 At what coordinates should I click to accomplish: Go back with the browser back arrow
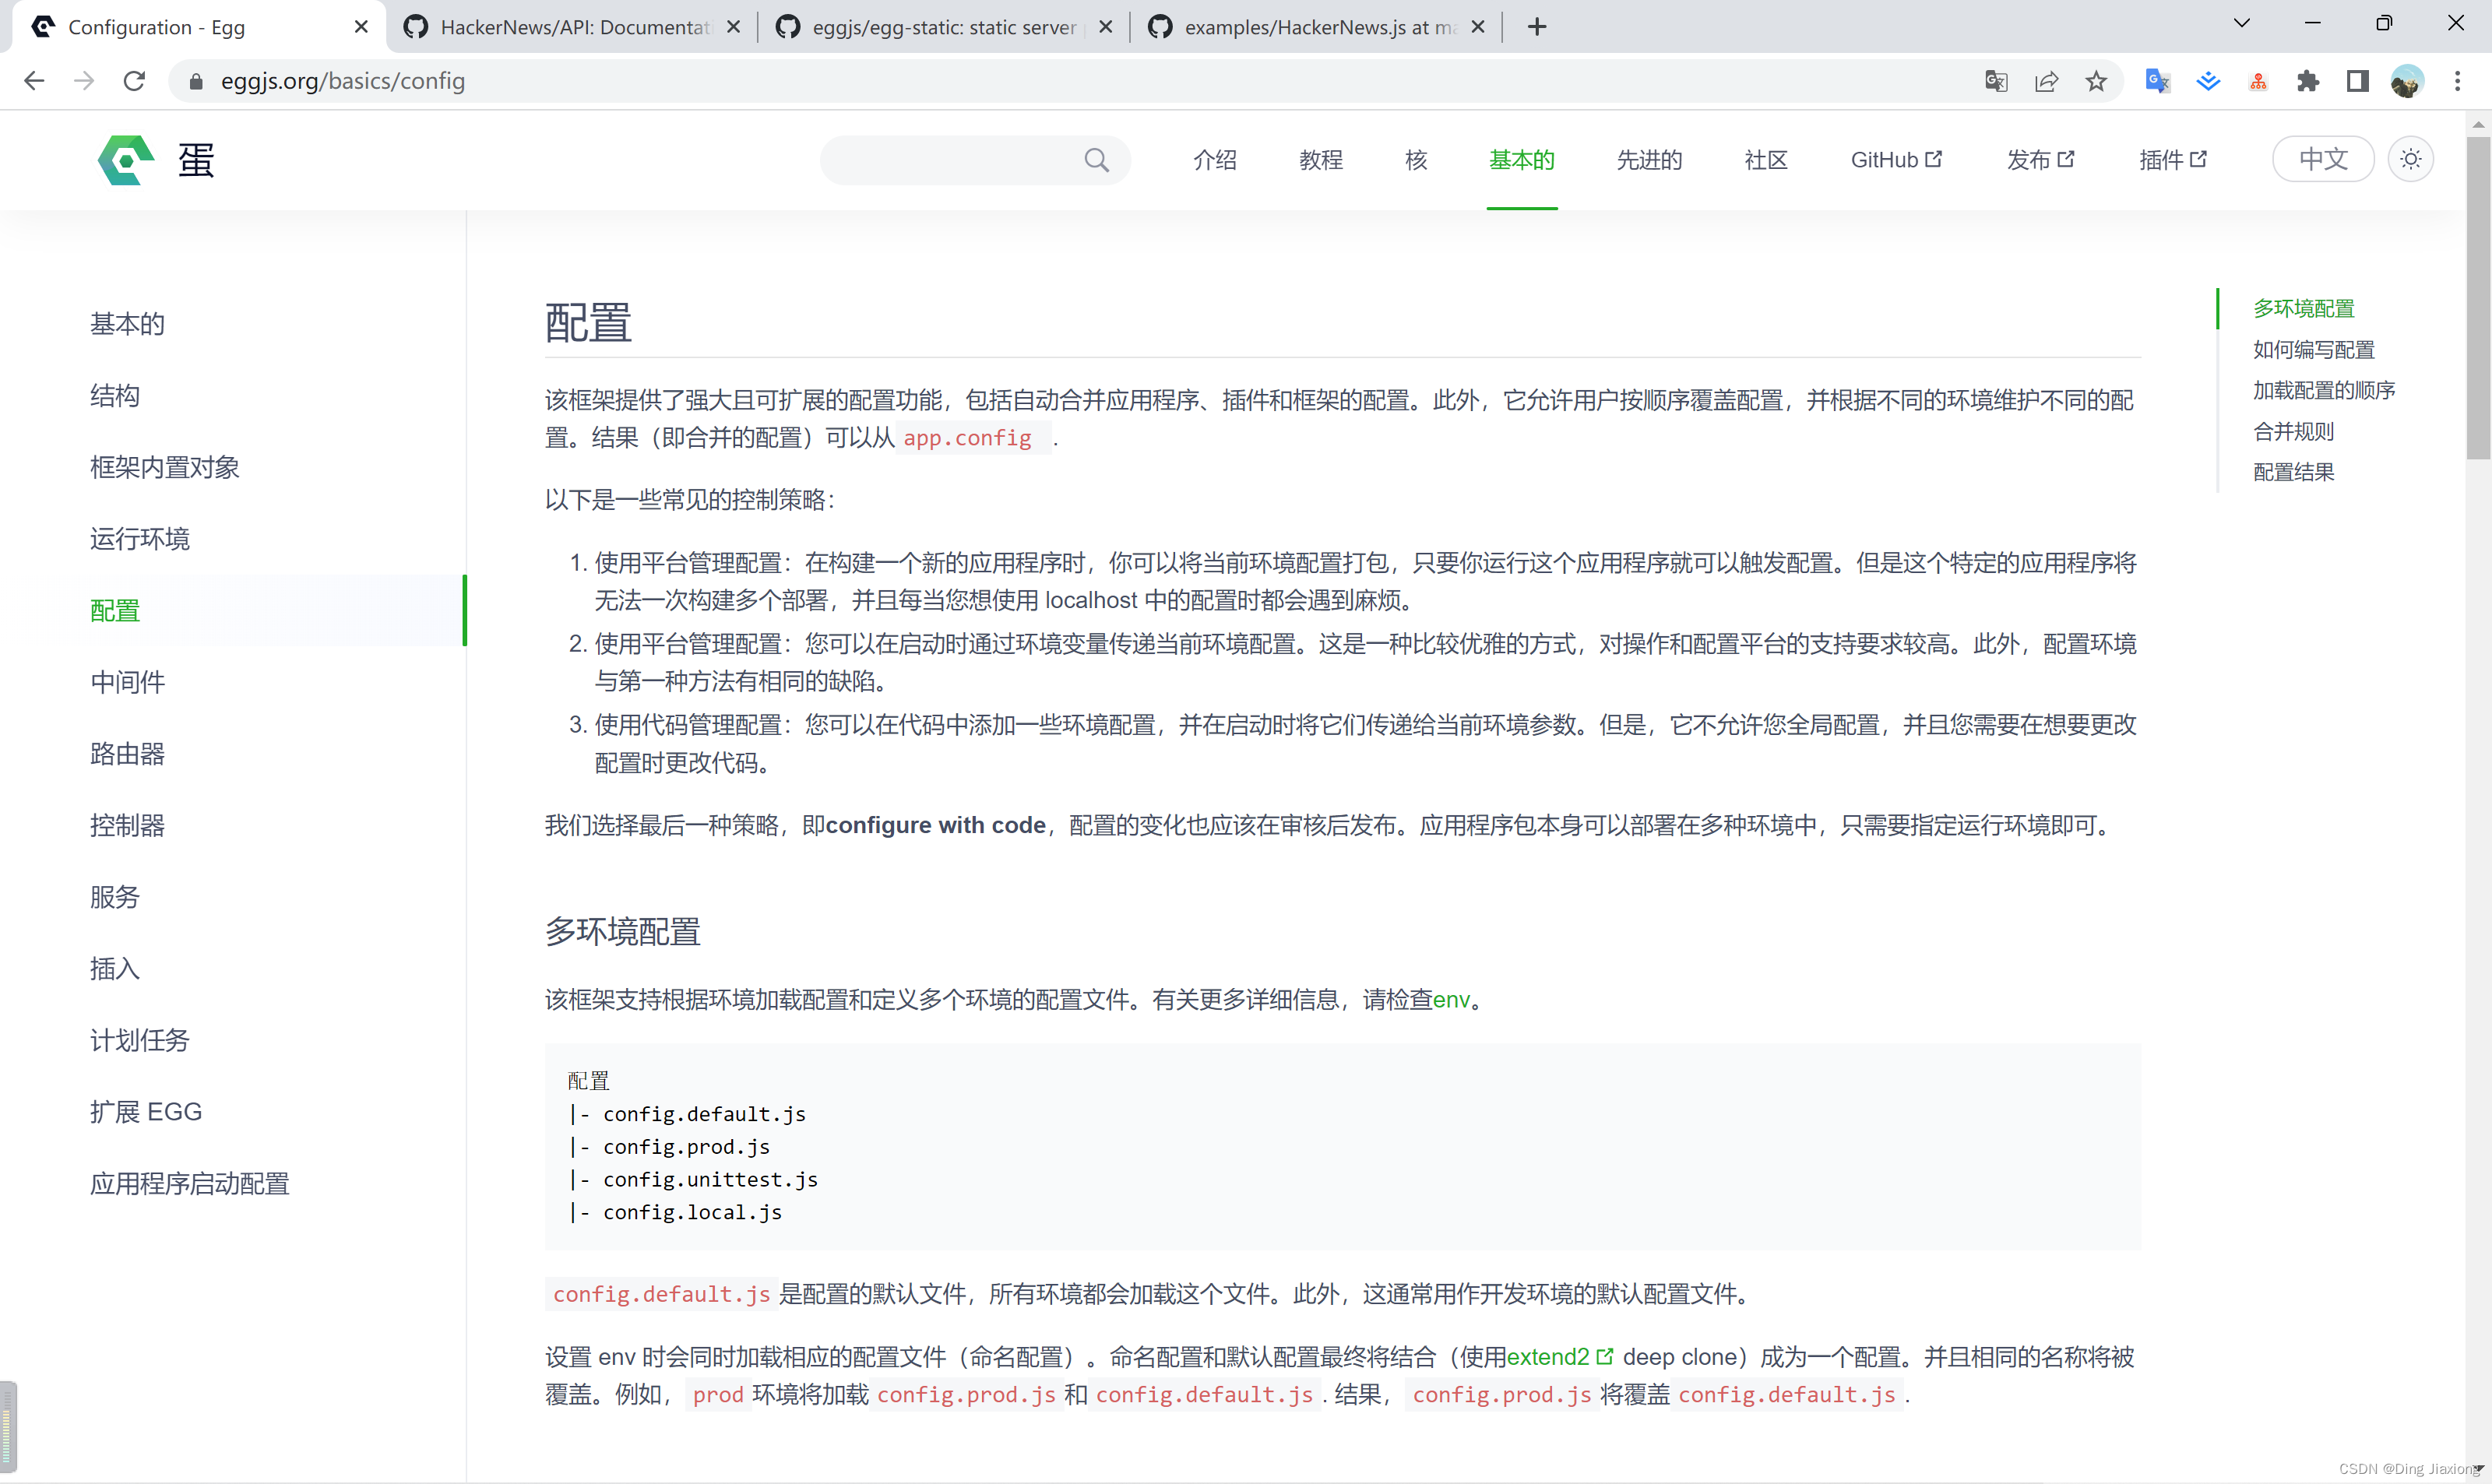click(x=35, y=81)
